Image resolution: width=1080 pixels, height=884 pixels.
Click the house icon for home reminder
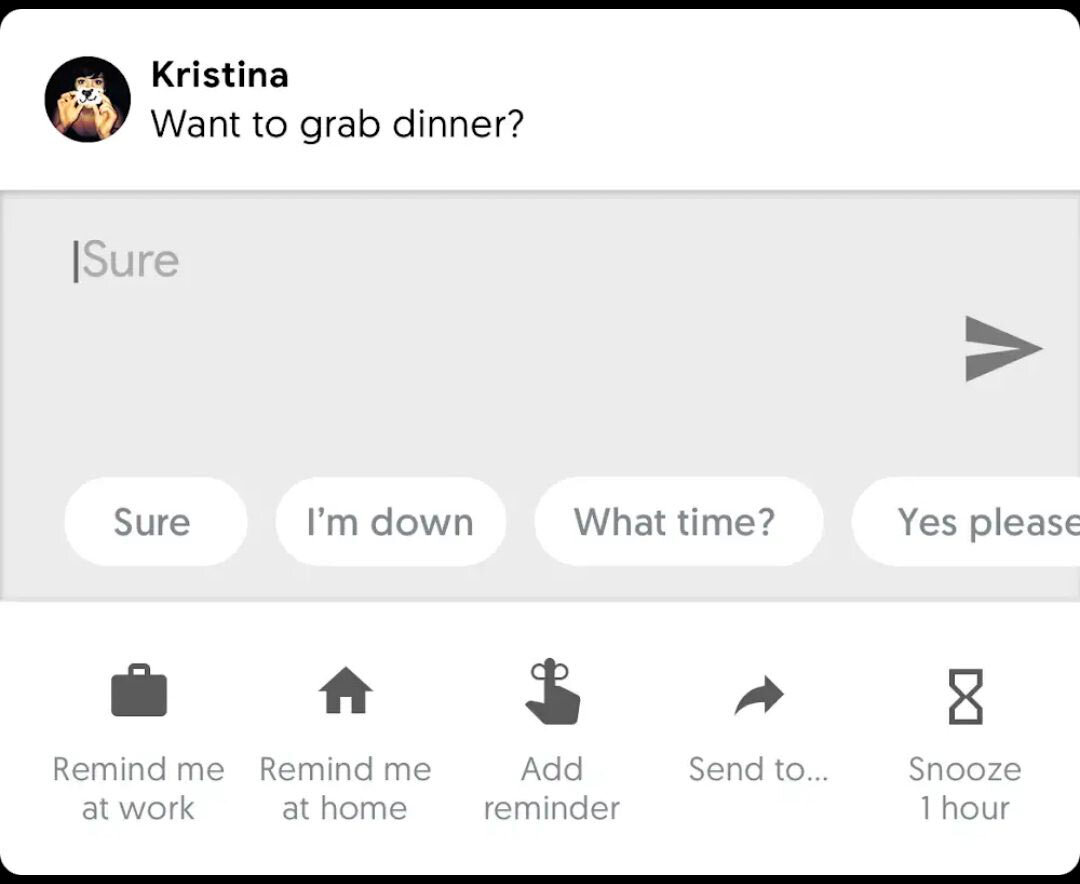point(345,691)
